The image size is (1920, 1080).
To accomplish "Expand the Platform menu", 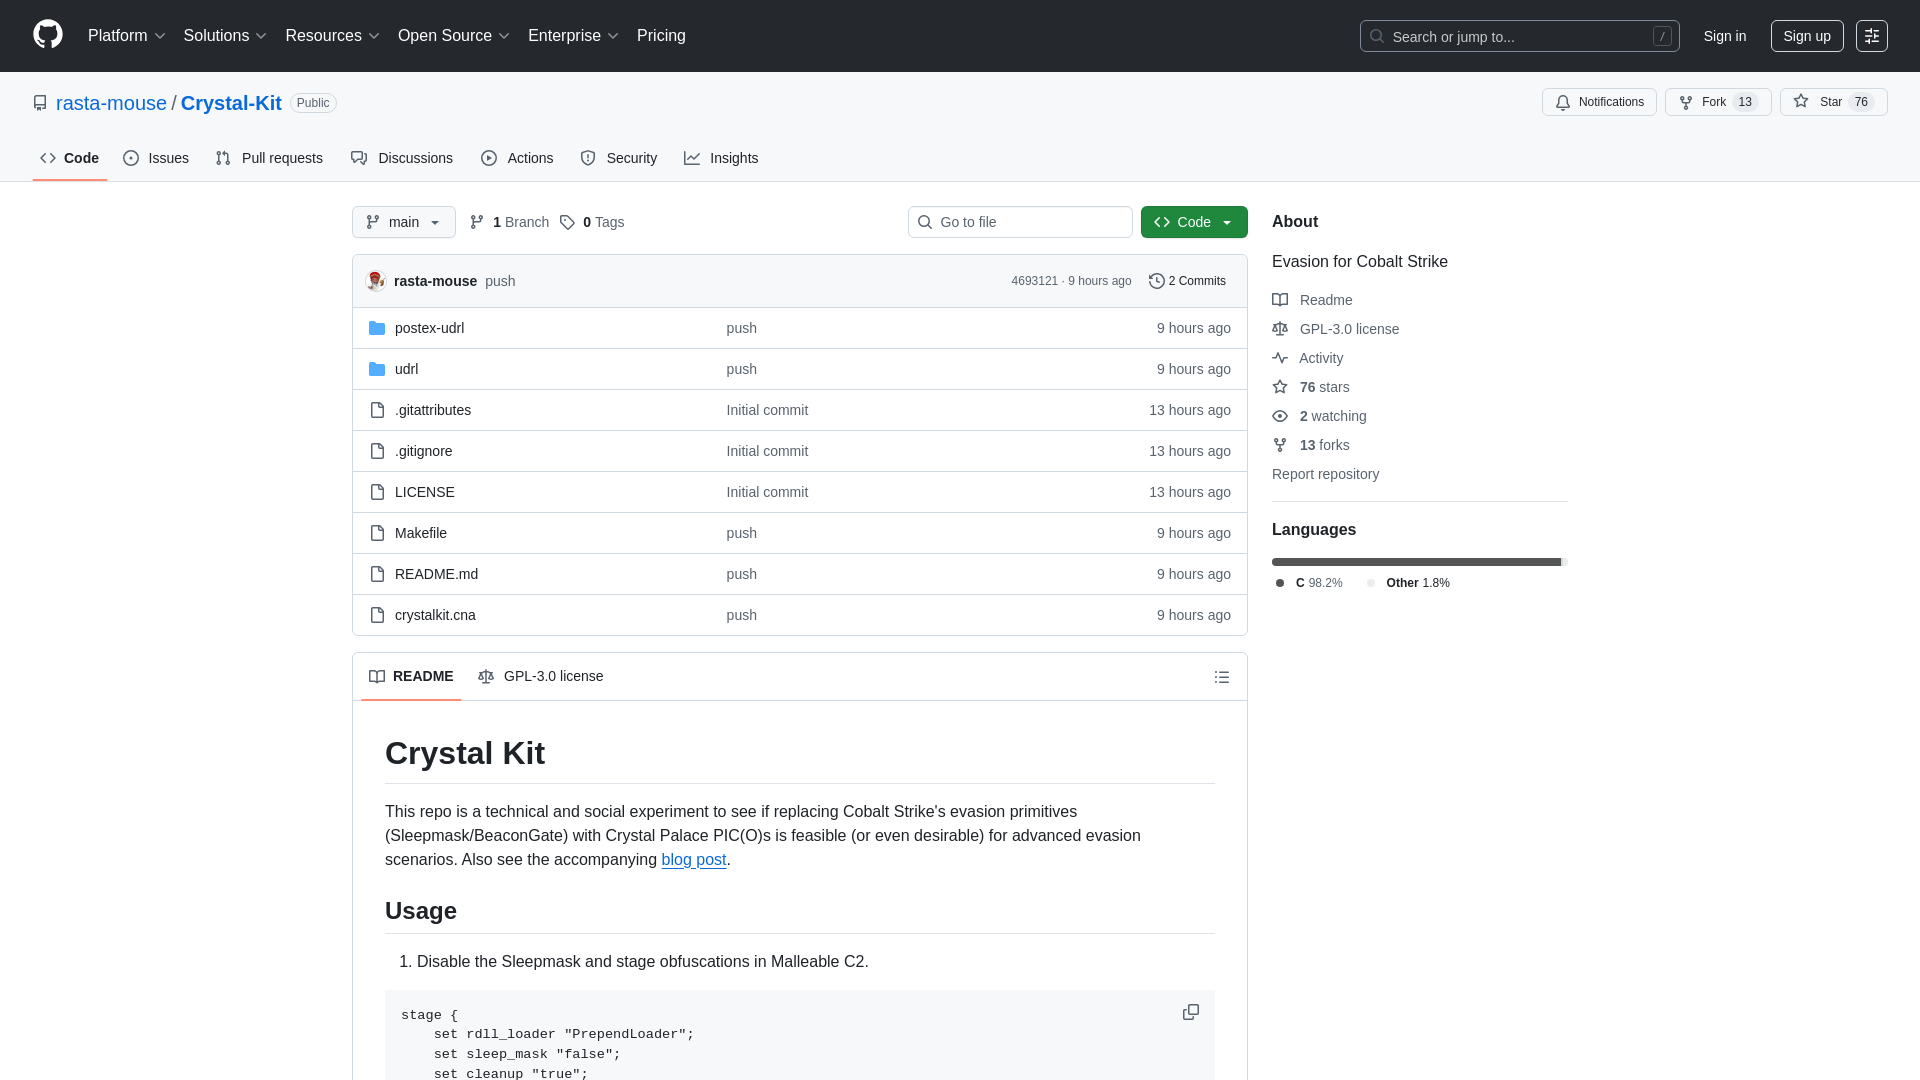I will click(x=126, y=36).
